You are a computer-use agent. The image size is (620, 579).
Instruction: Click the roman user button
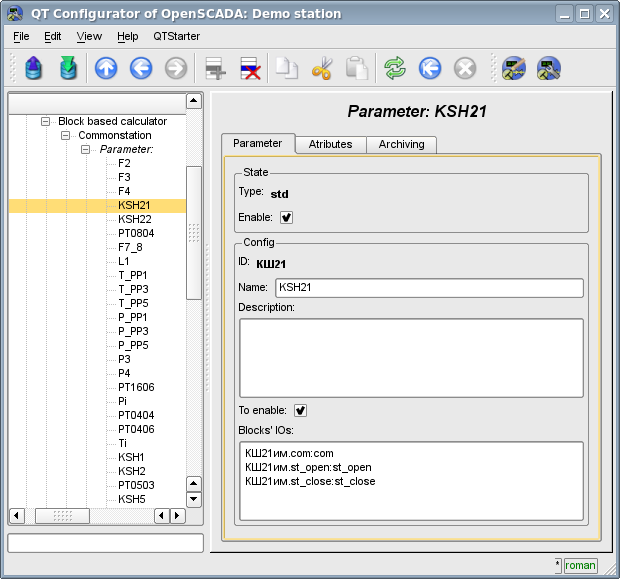click(x=580, y=565)
